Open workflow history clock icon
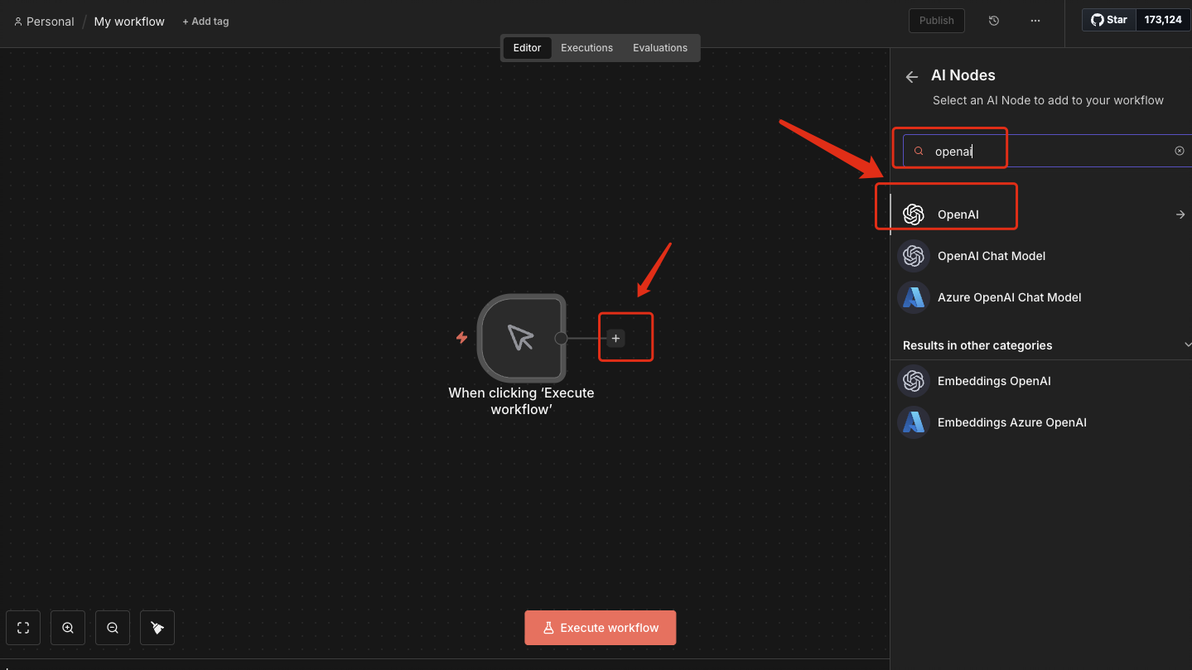Viewport: 1192px width, 670px height. [x=994, y=21]
